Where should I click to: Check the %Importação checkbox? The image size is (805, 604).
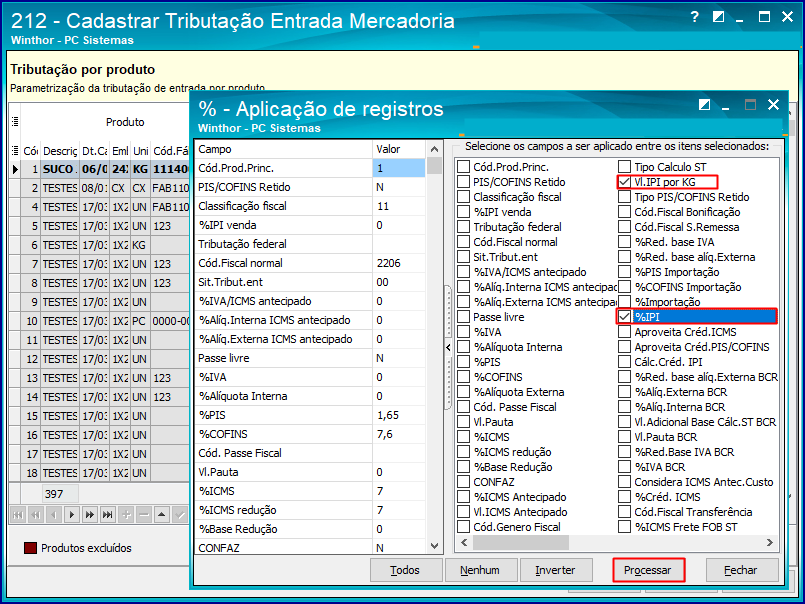624,302
